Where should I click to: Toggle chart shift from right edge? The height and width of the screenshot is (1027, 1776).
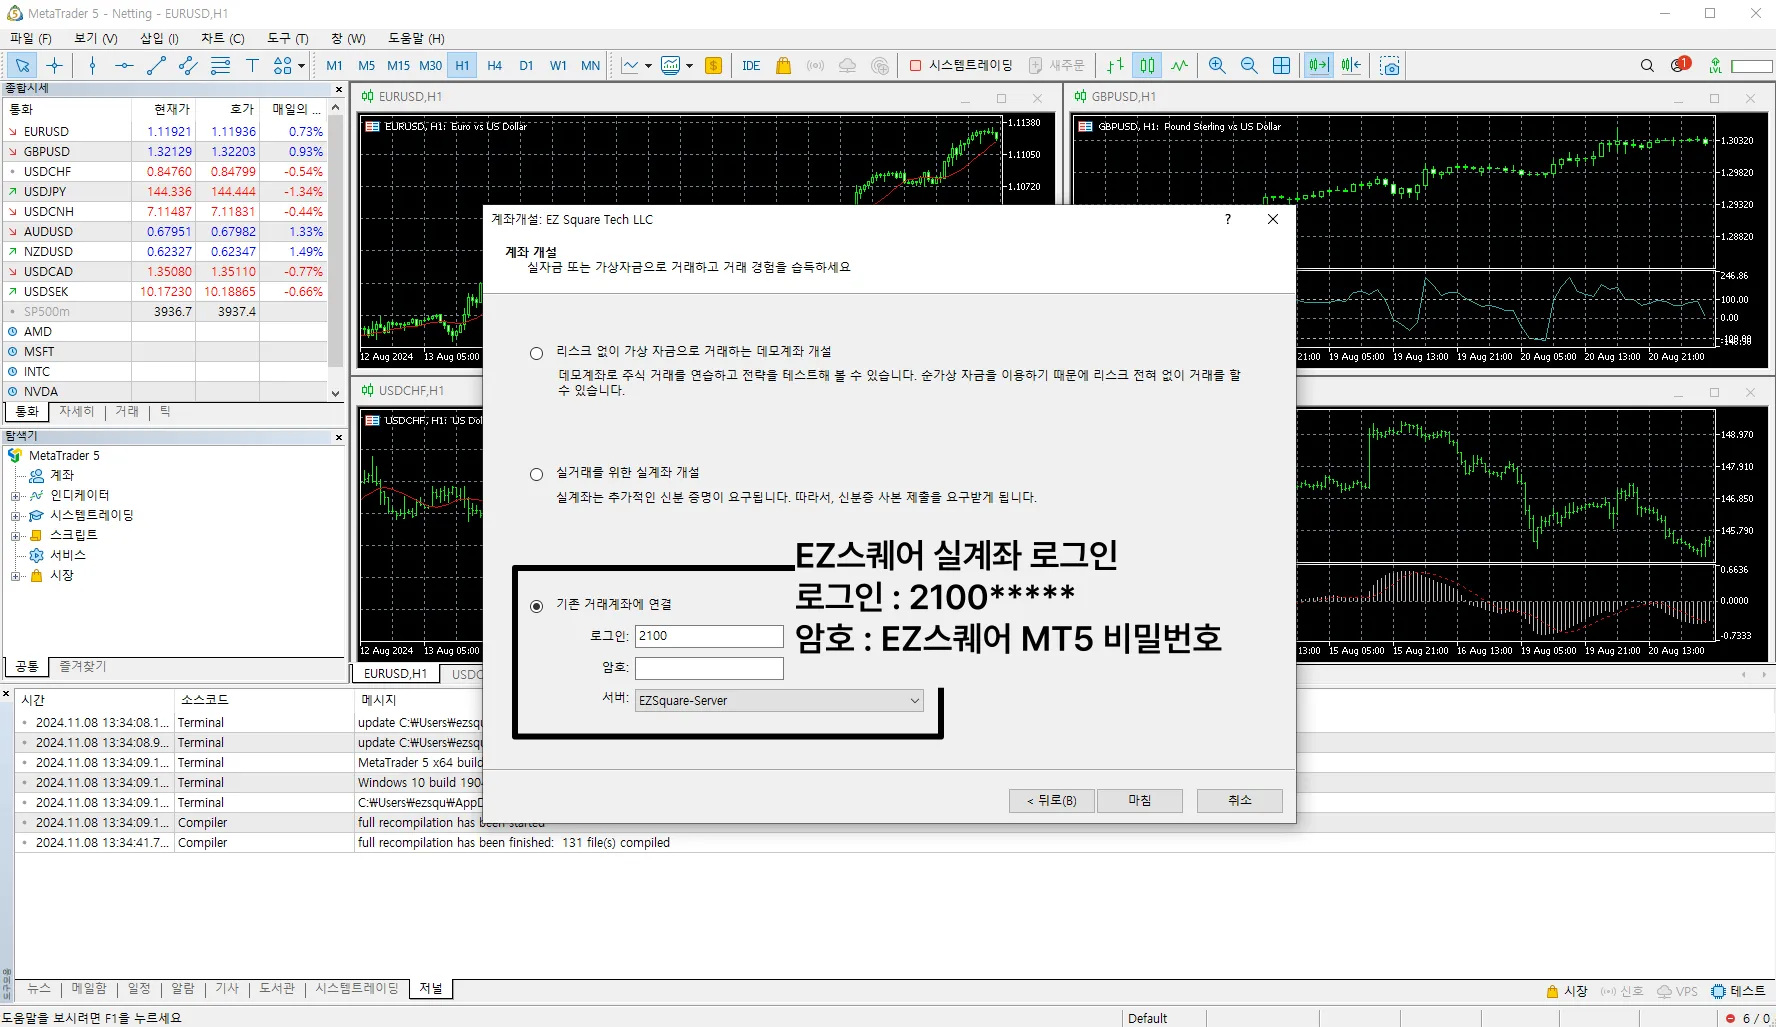[1351, 66]
